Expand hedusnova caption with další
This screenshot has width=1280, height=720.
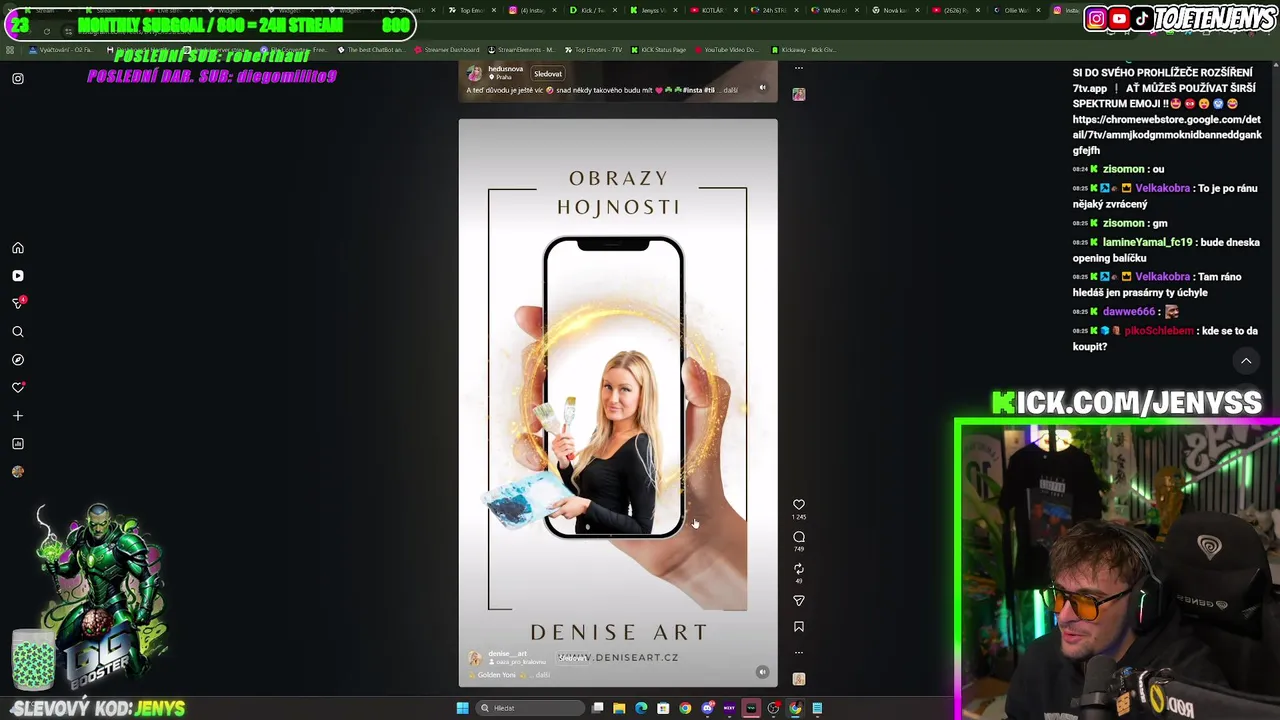731,90
